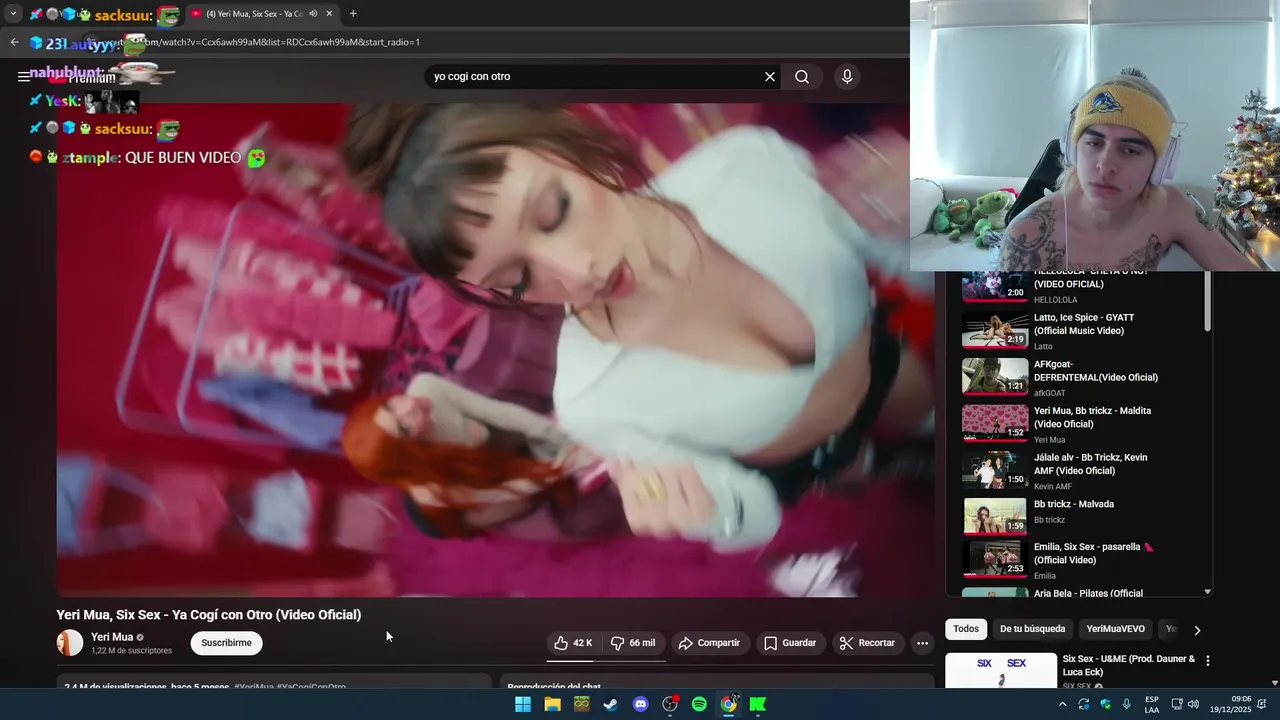Click the playlist panel scrollbar thumb
The height and width of the screenshot is (720, 1280).
(x=1207, y=301)
